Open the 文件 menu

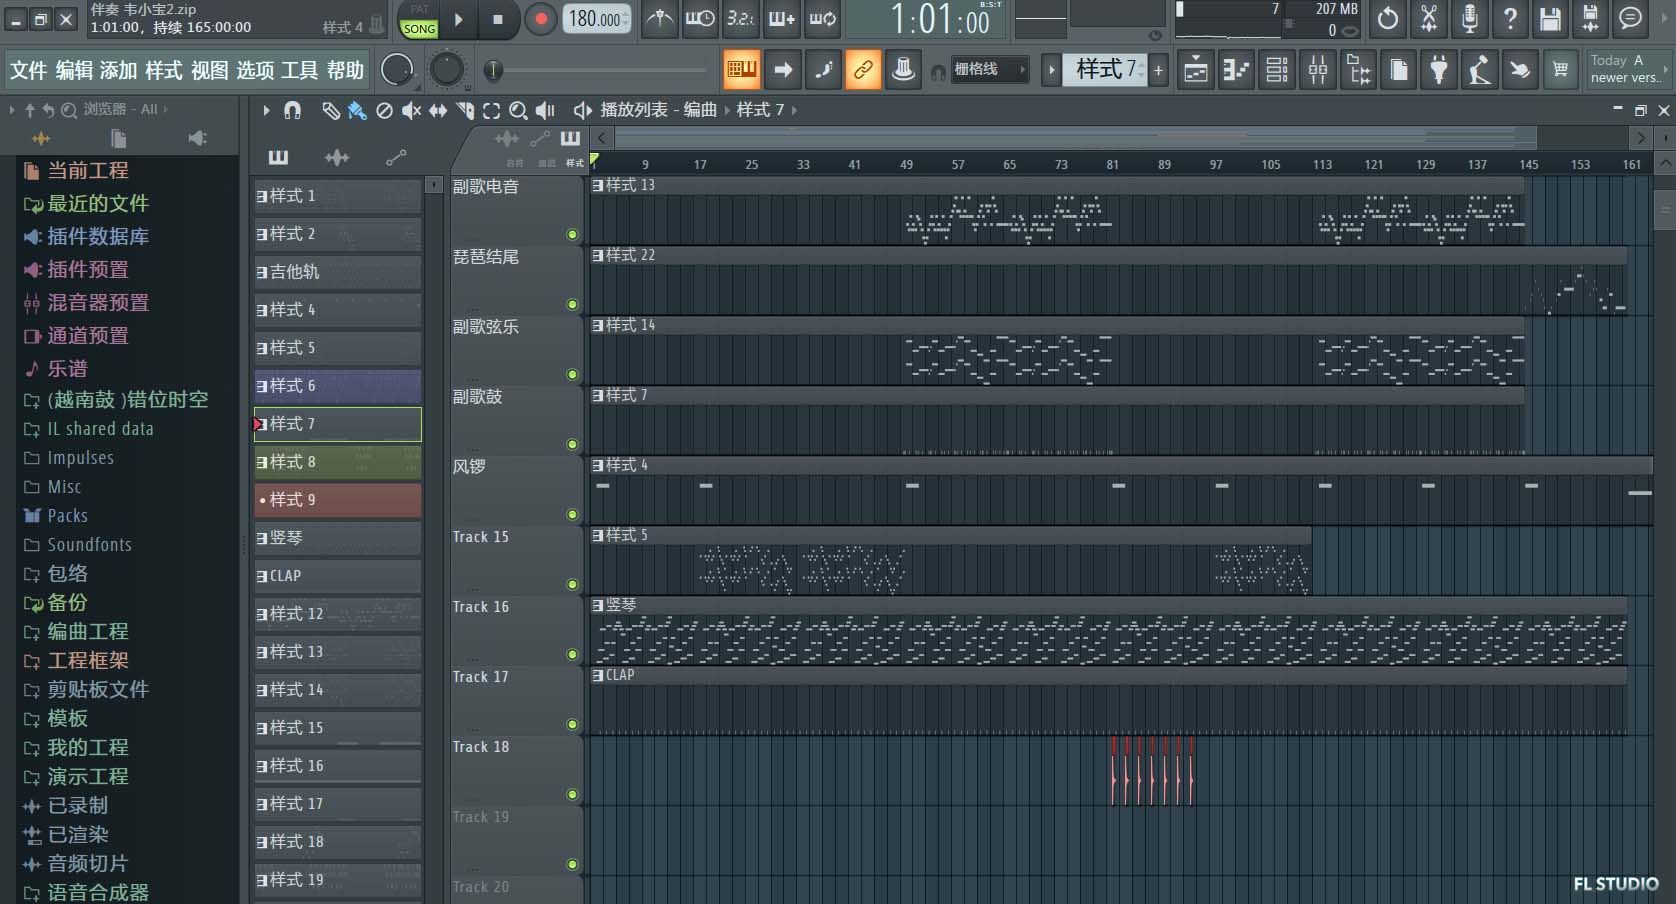28,70
